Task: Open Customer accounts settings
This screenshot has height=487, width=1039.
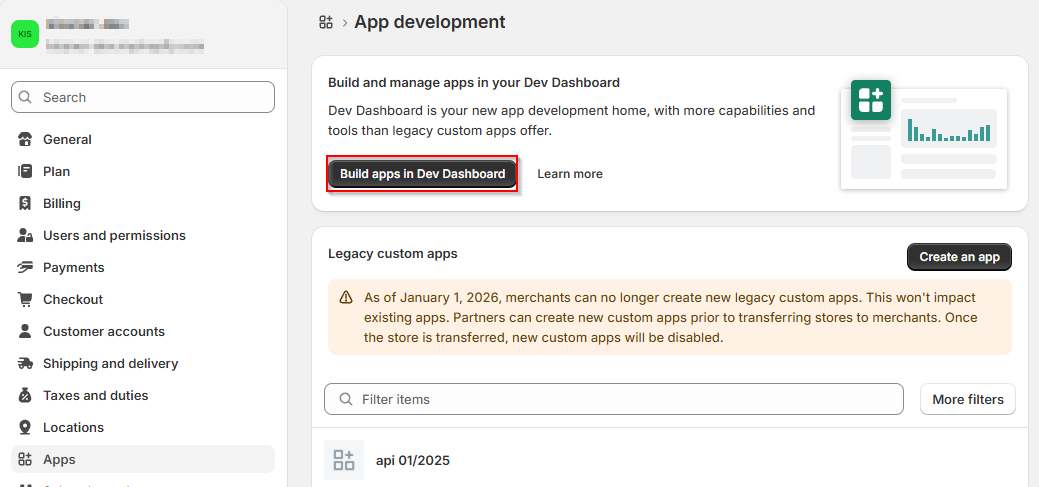Action: 143,331
